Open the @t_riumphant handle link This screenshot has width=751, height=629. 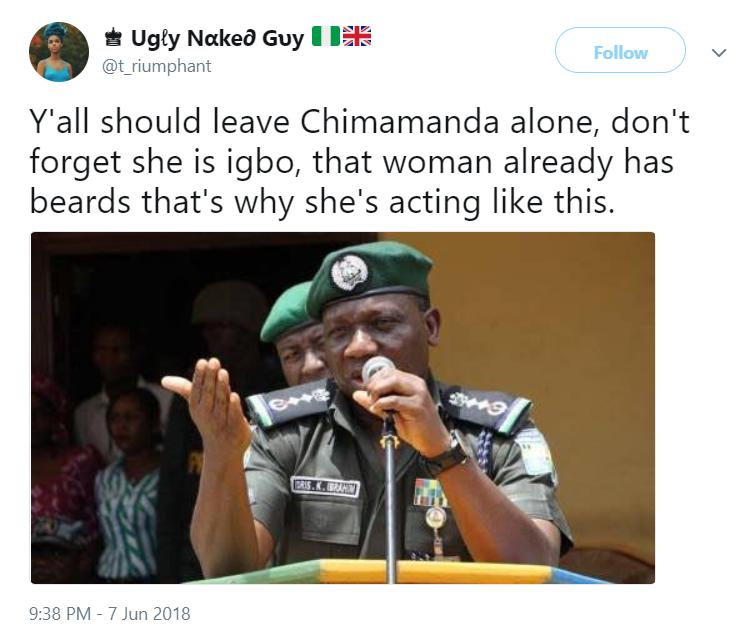156,66
